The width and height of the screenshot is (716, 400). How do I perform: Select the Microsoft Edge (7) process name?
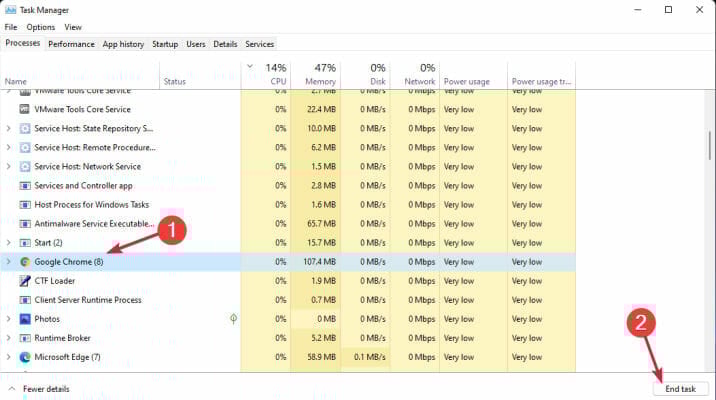tap(67, 357)
